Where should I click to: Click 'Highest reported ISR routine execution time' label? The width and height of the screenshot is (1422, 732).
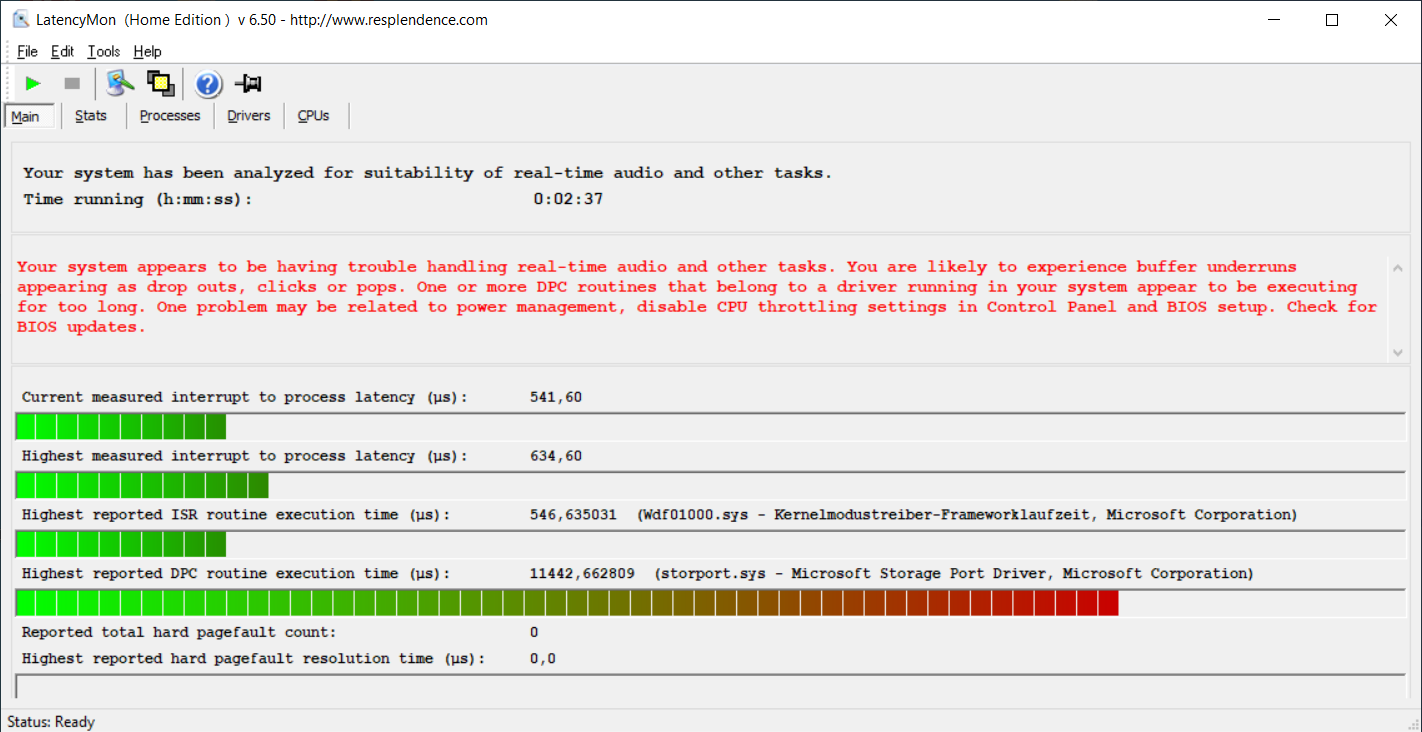coord(236,515)
